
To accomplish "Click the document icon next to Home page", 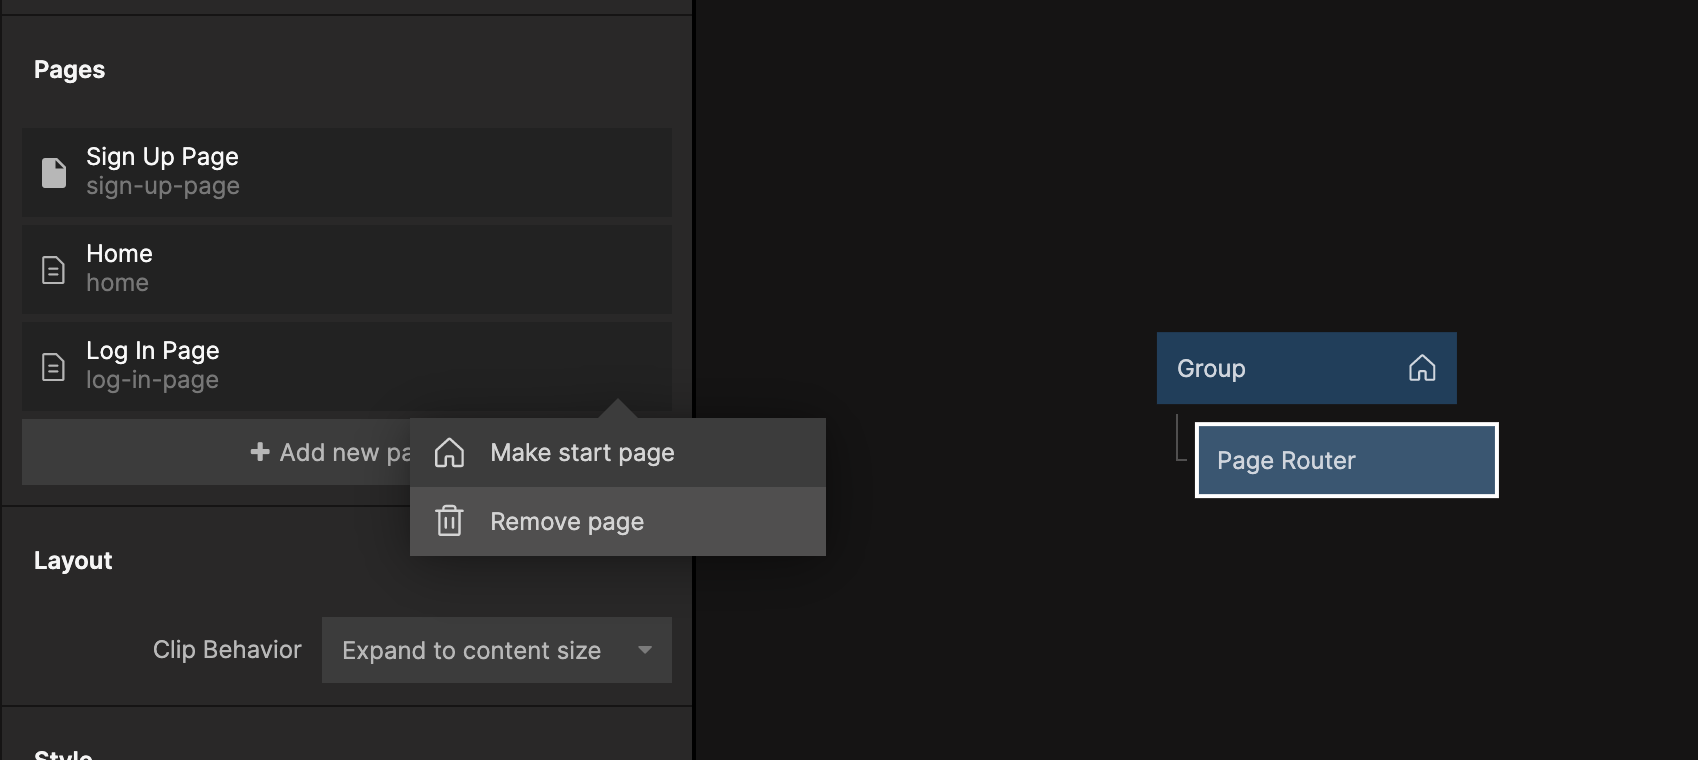I will (x=54, y=269).
